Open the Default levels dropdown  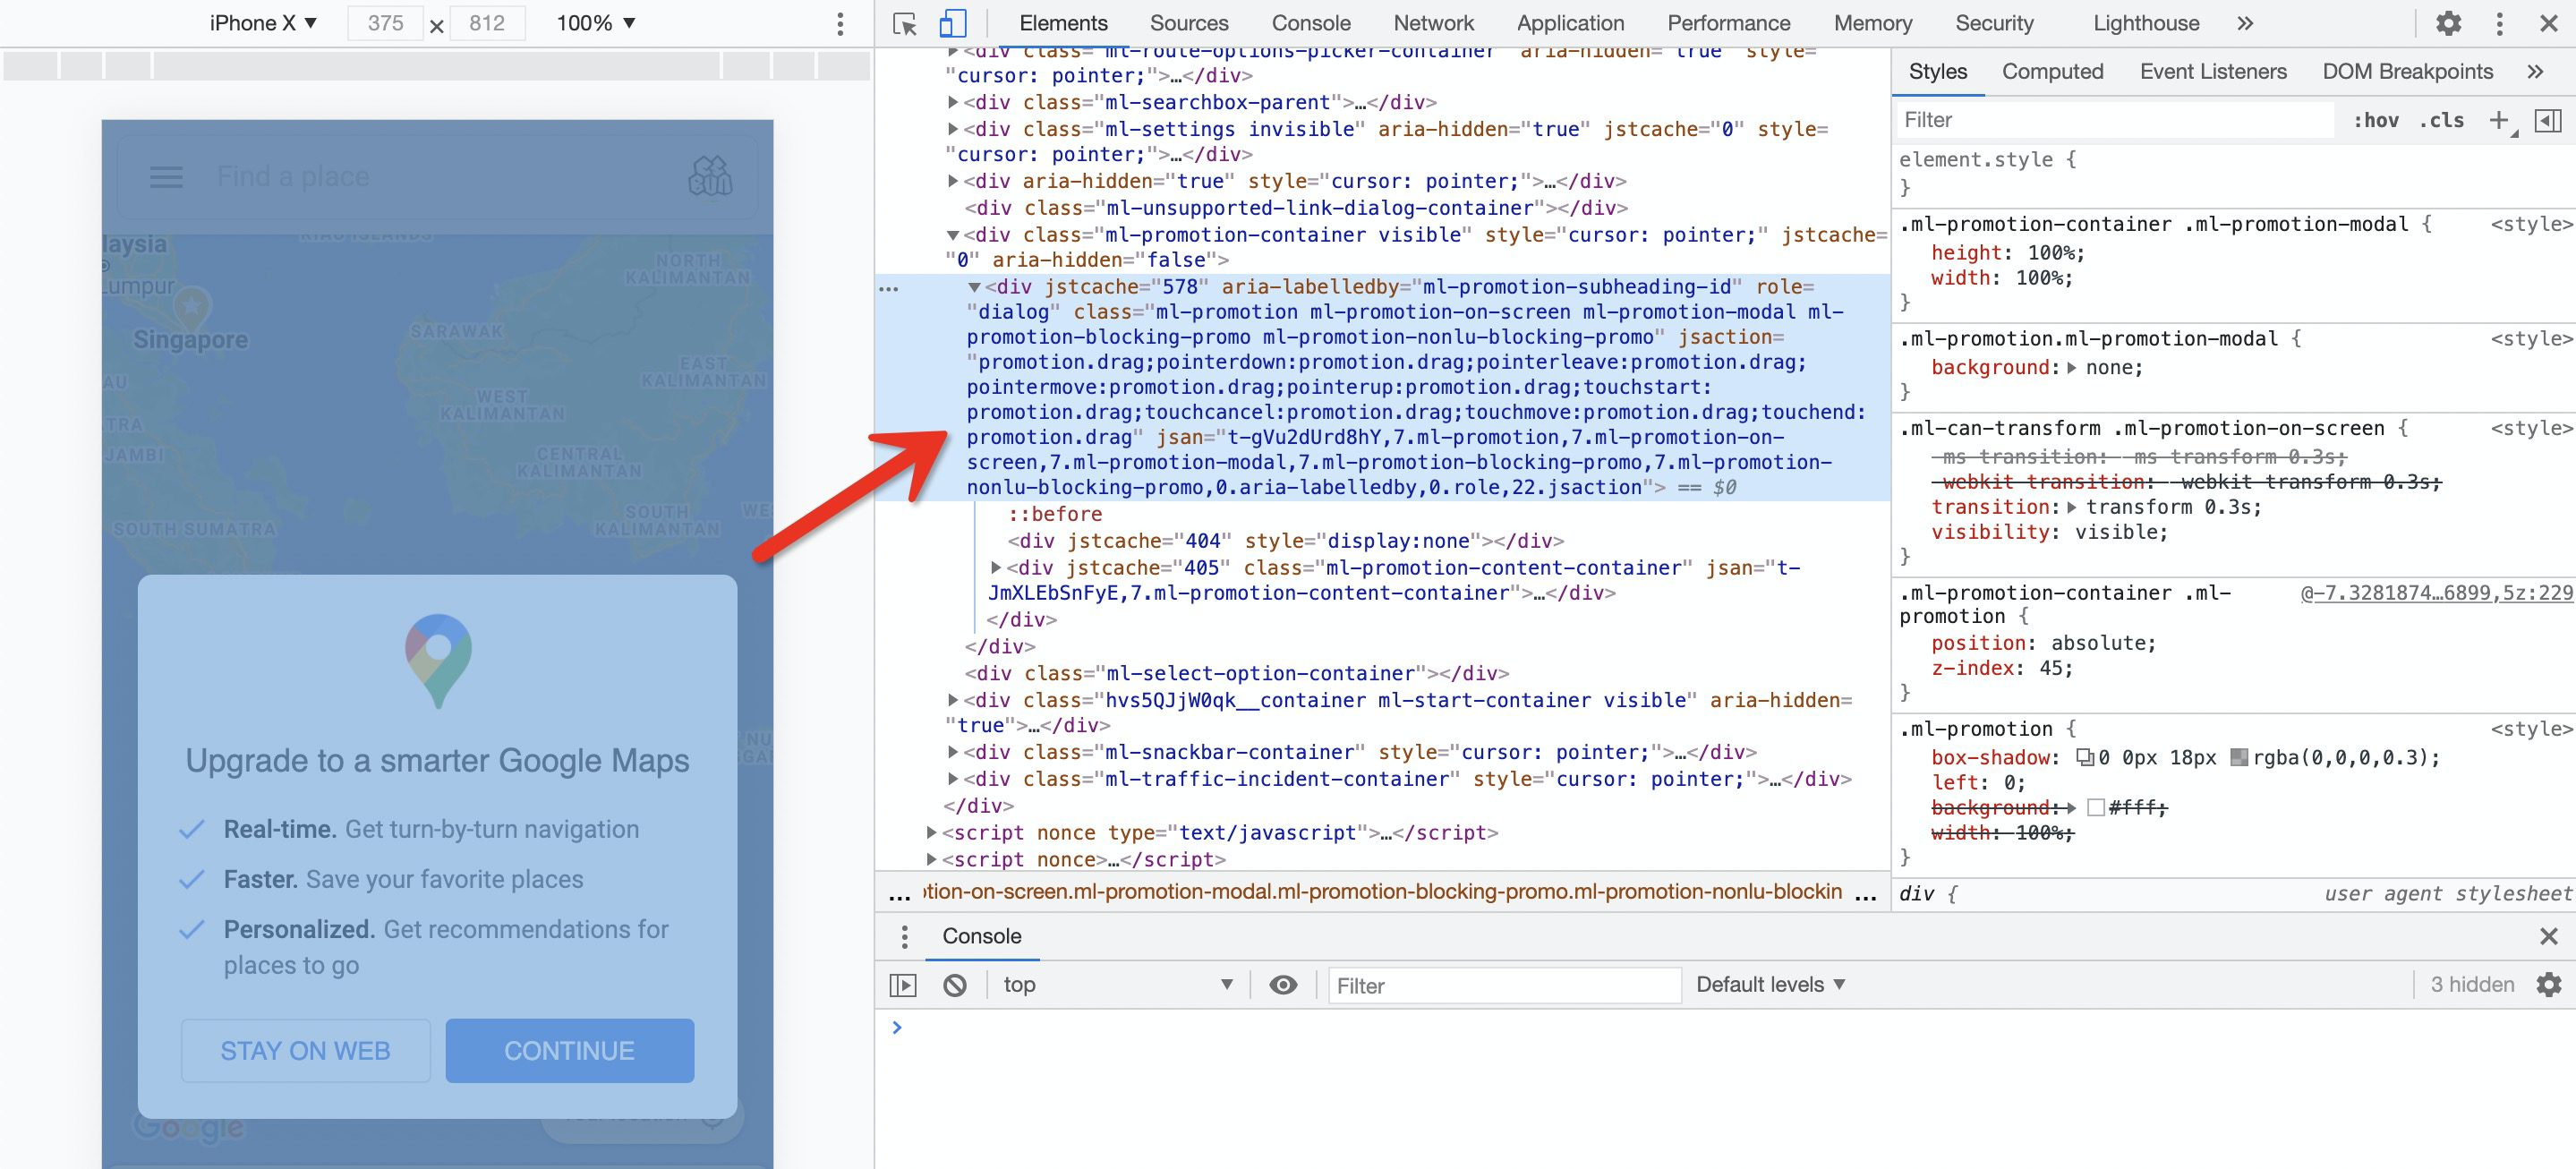coord(1770,985)
